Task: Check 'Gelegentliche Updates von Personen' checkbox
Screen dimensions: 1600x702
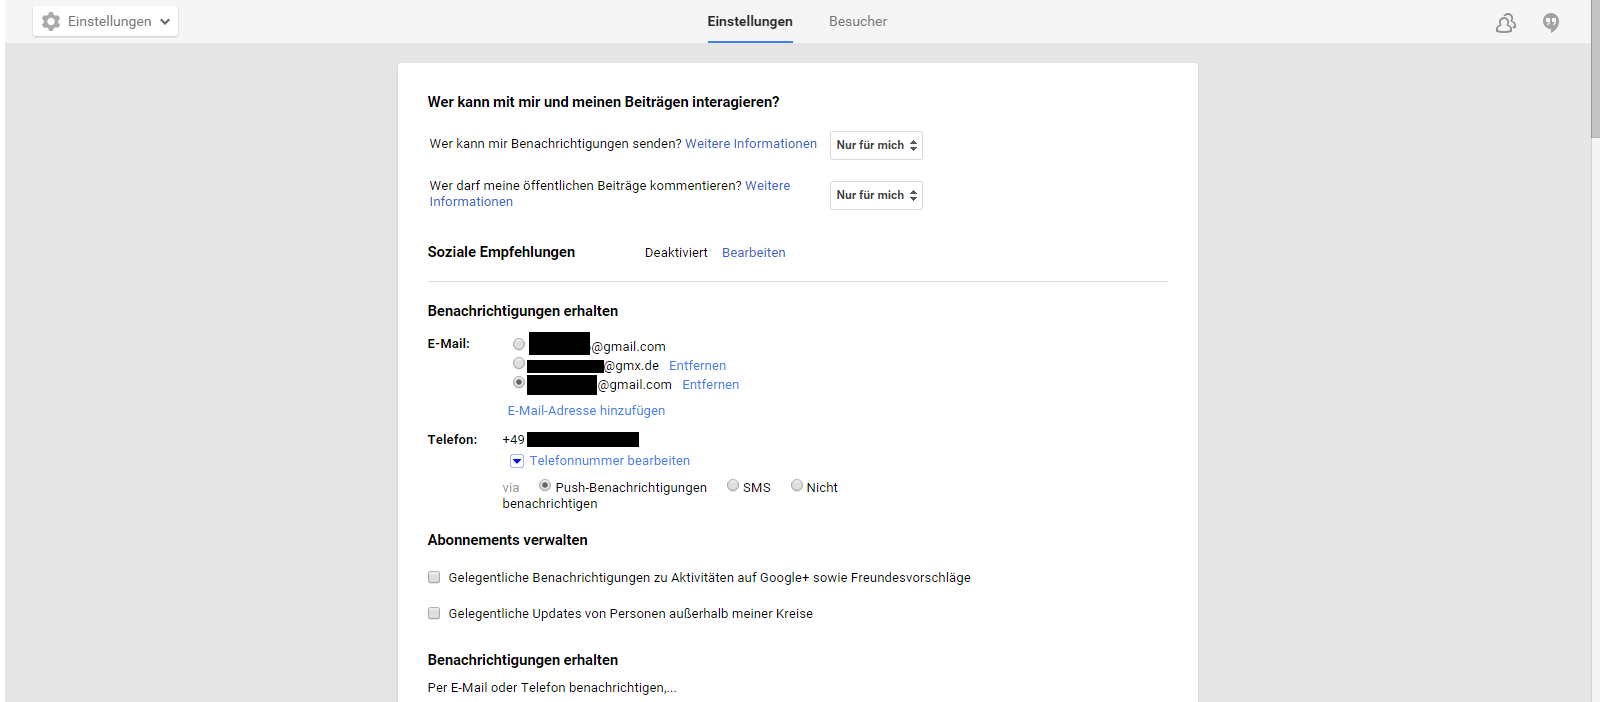Action: (x=434, y=613)
